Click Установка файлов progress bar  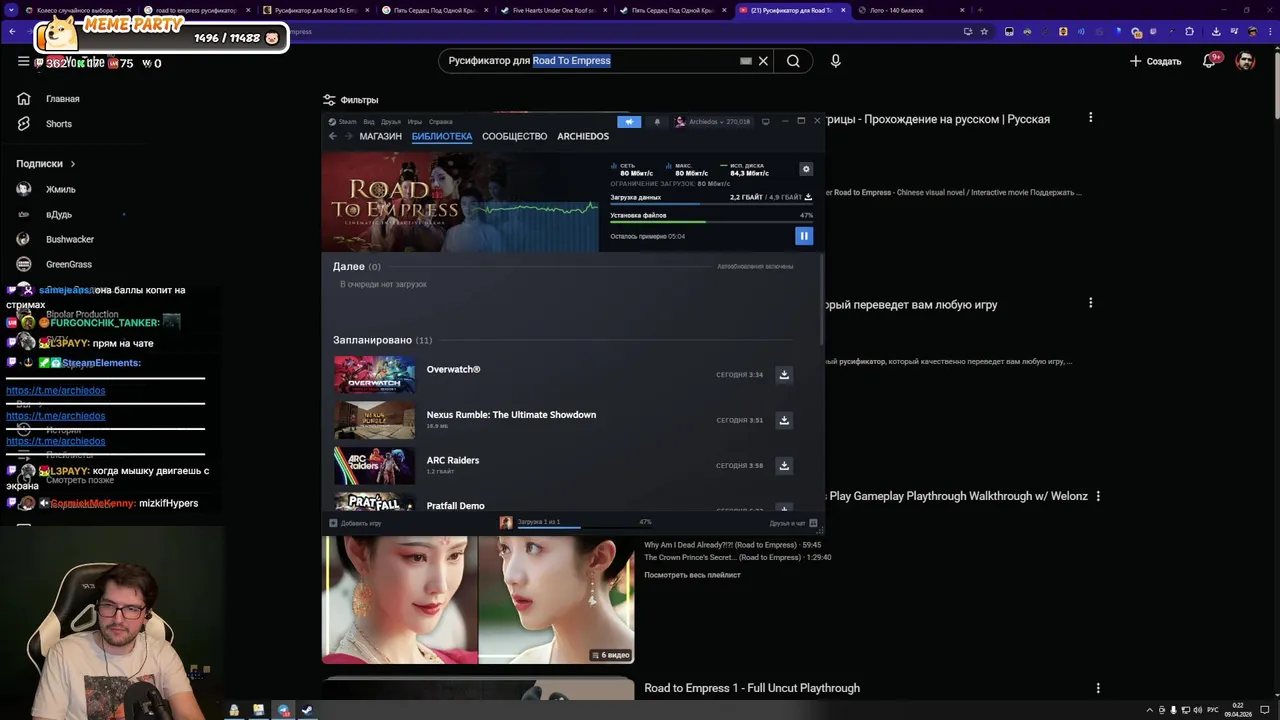710,222
